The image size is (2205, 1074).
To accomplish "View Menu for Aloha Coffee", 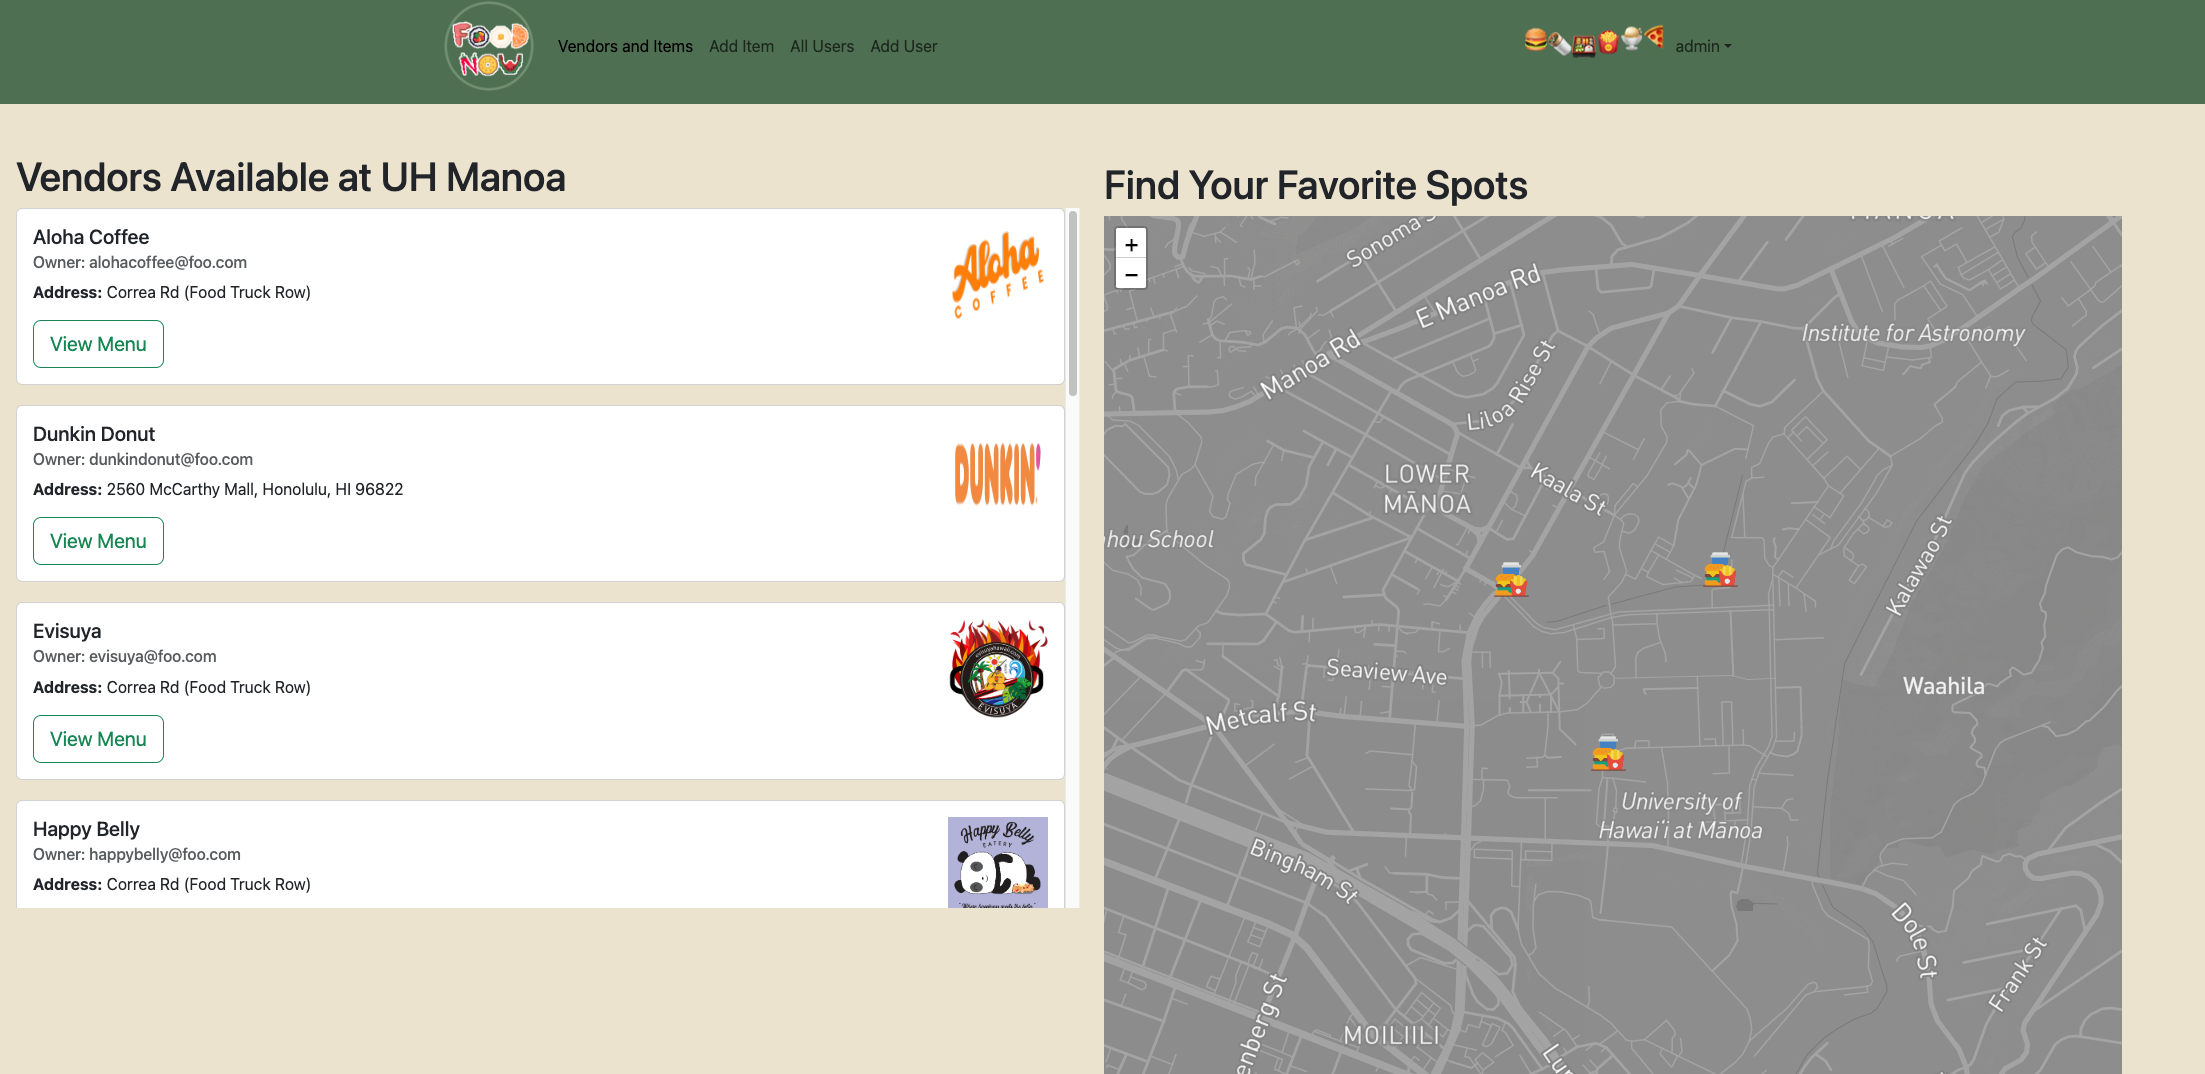I will click(98, 344).
